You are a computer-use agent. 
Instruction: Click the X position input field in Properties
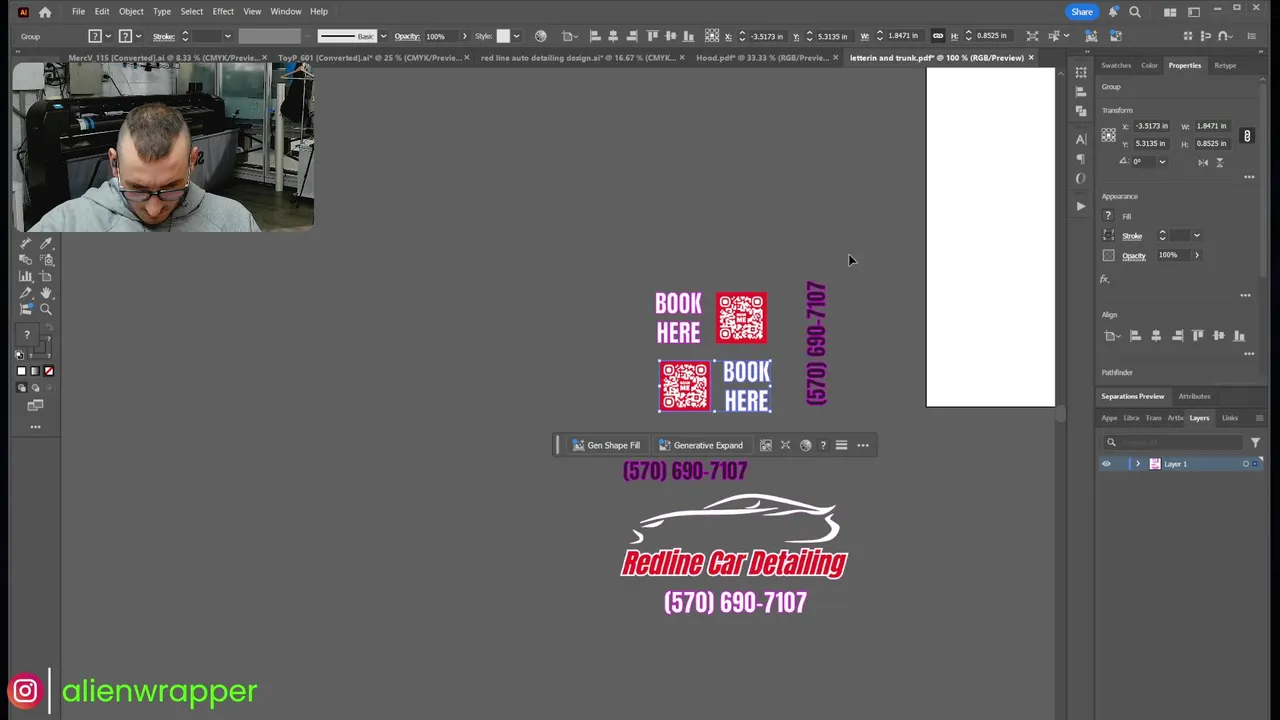(1151, 126)
